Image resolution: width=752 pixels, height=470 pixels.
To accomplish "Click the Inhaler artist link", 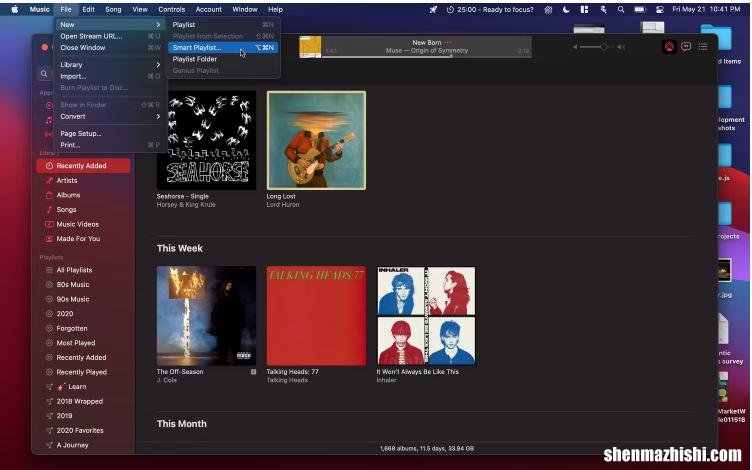I will (x=387, y=380).
